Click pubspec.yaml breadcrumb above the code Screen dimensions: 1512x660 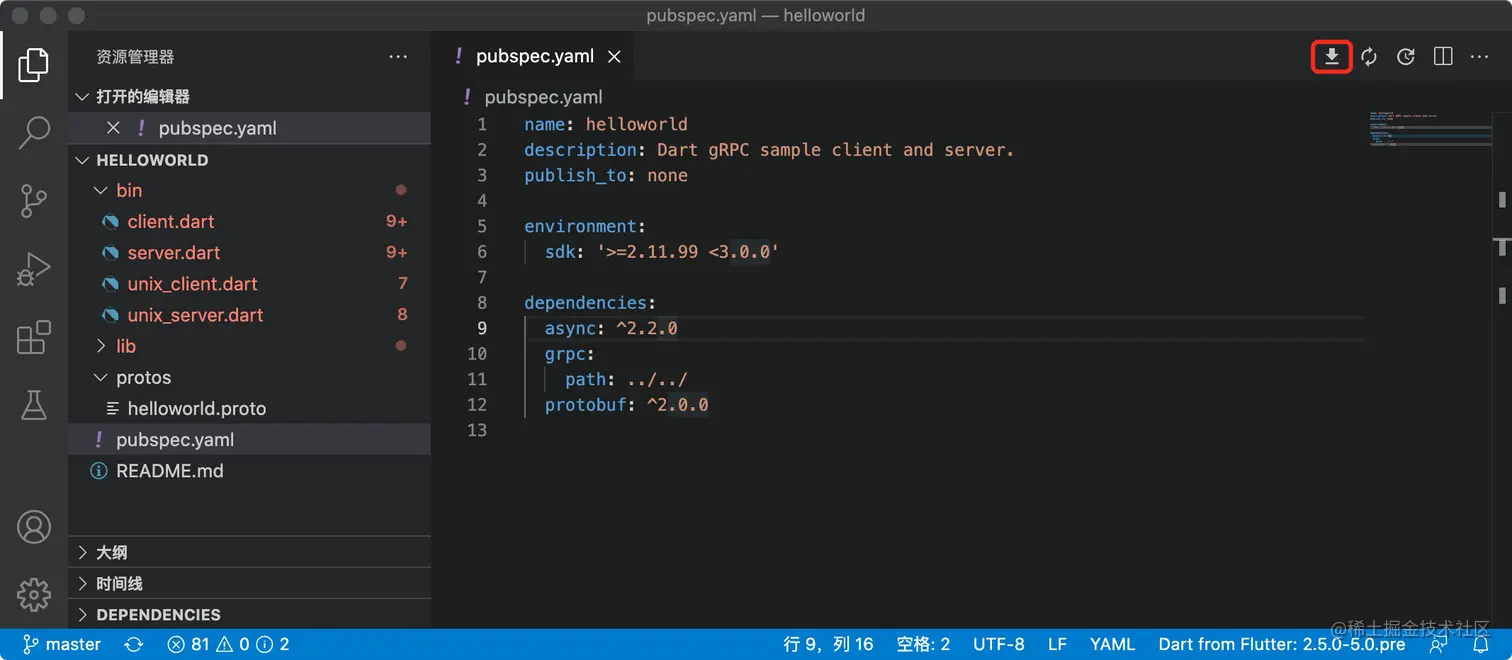click(543, 97)
